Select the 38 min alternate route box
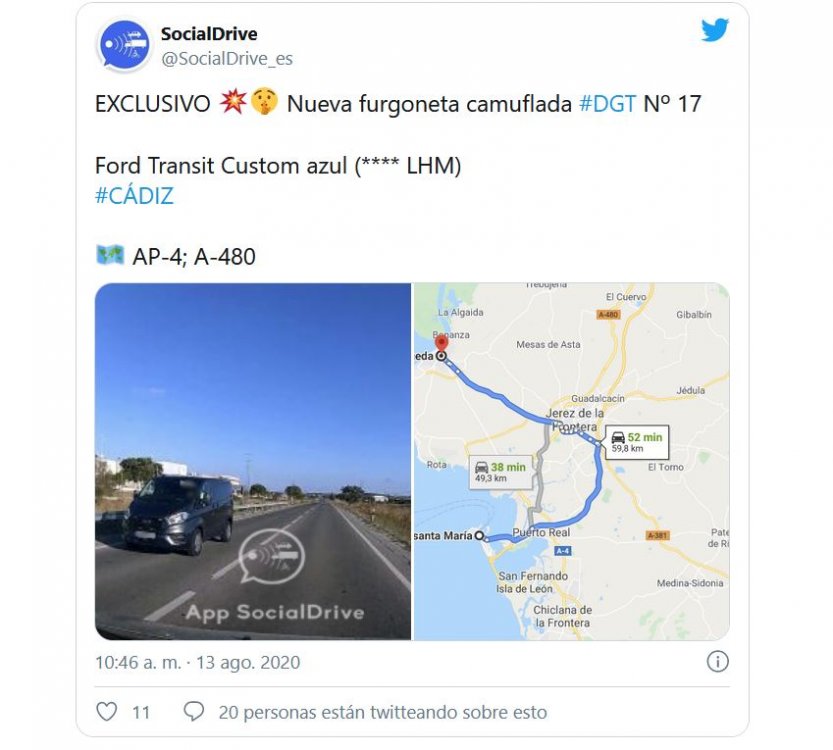 tap(500, 472)
